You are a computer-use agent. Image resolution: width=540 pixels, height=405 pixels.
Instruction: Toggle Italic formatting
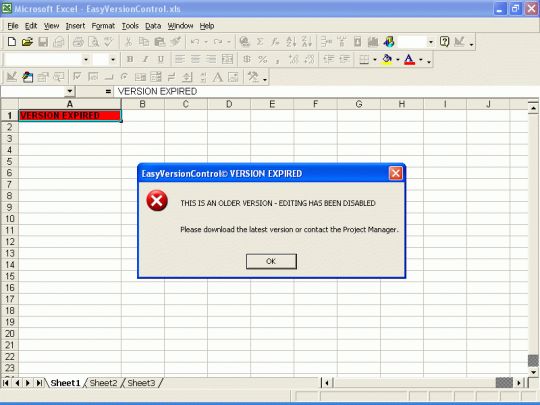click(145, 59)
